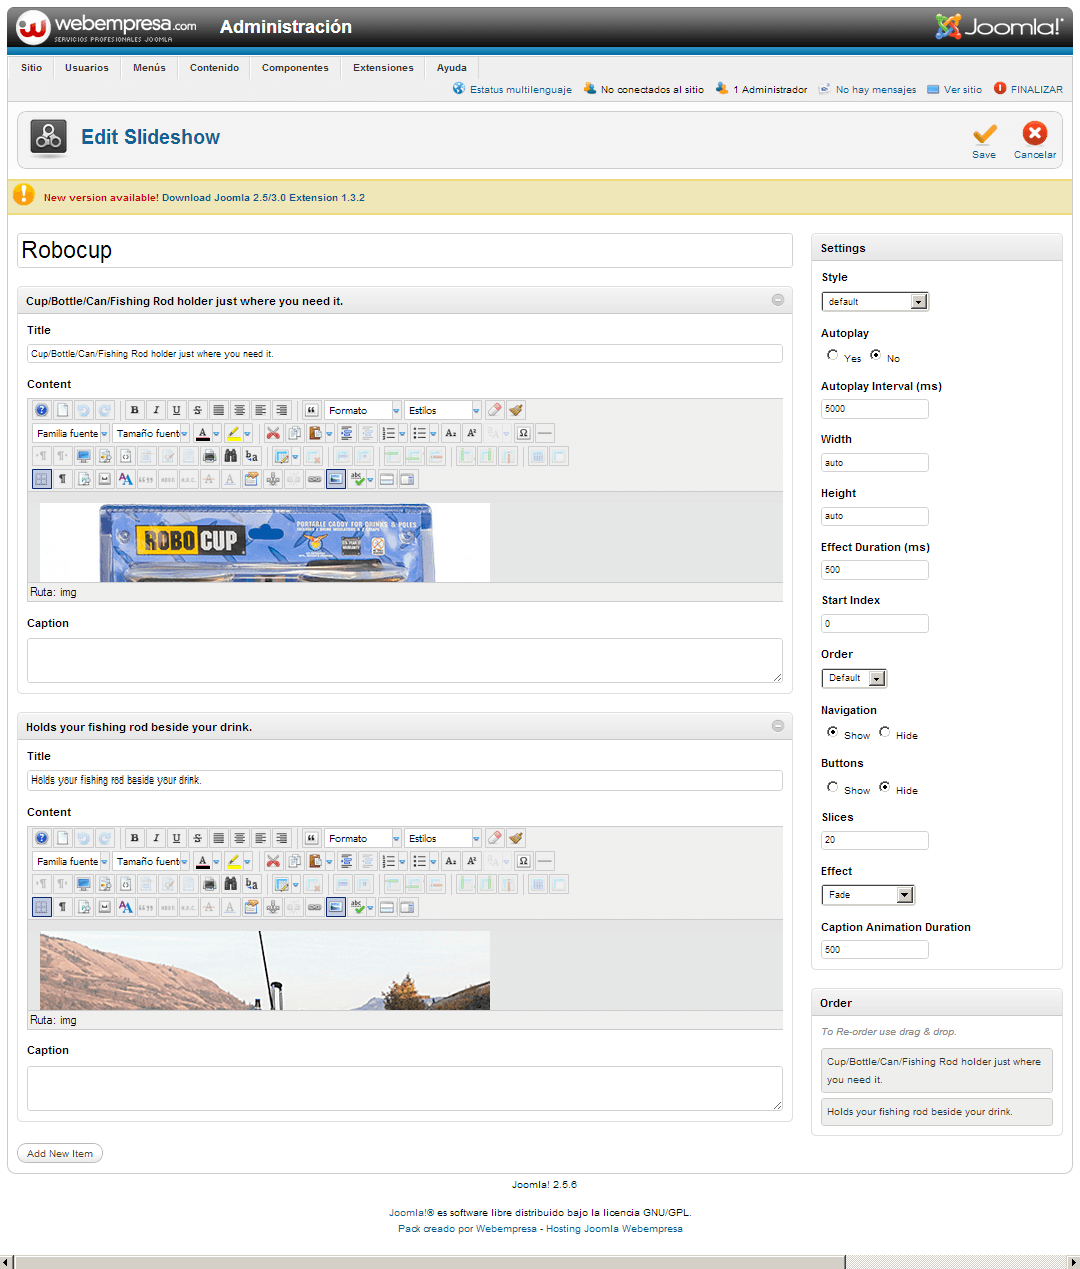This screenshot has height=1269, width=1080.
Task: Click Align center in the Holds your fishing rod editor
Action: click(240, 838)
